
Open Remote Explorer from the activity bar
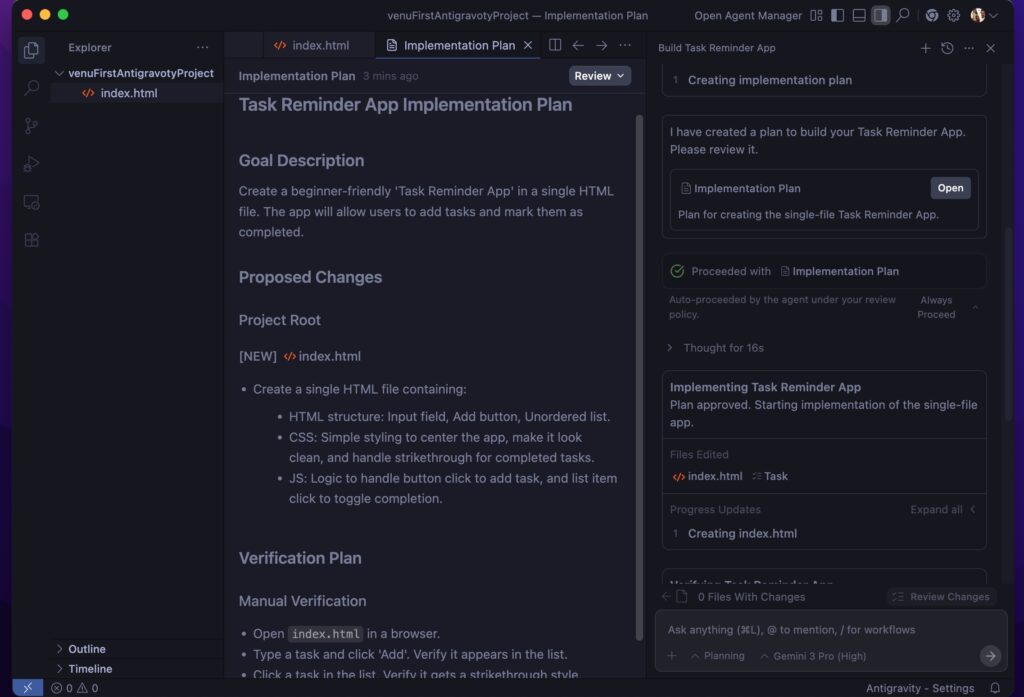tap(31, 202)
